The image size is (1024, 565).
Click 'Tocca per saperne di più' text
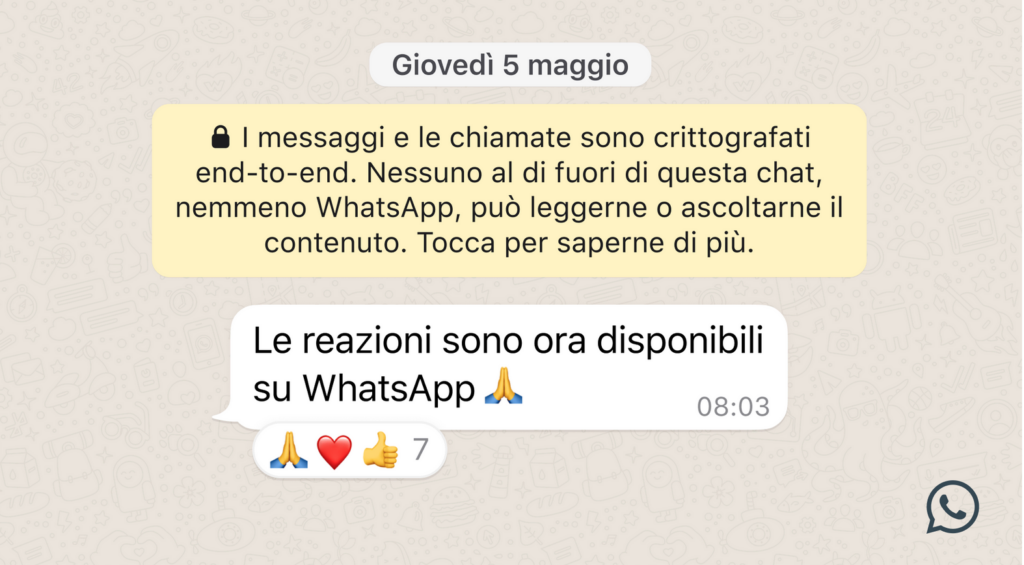tap(586, 243)
